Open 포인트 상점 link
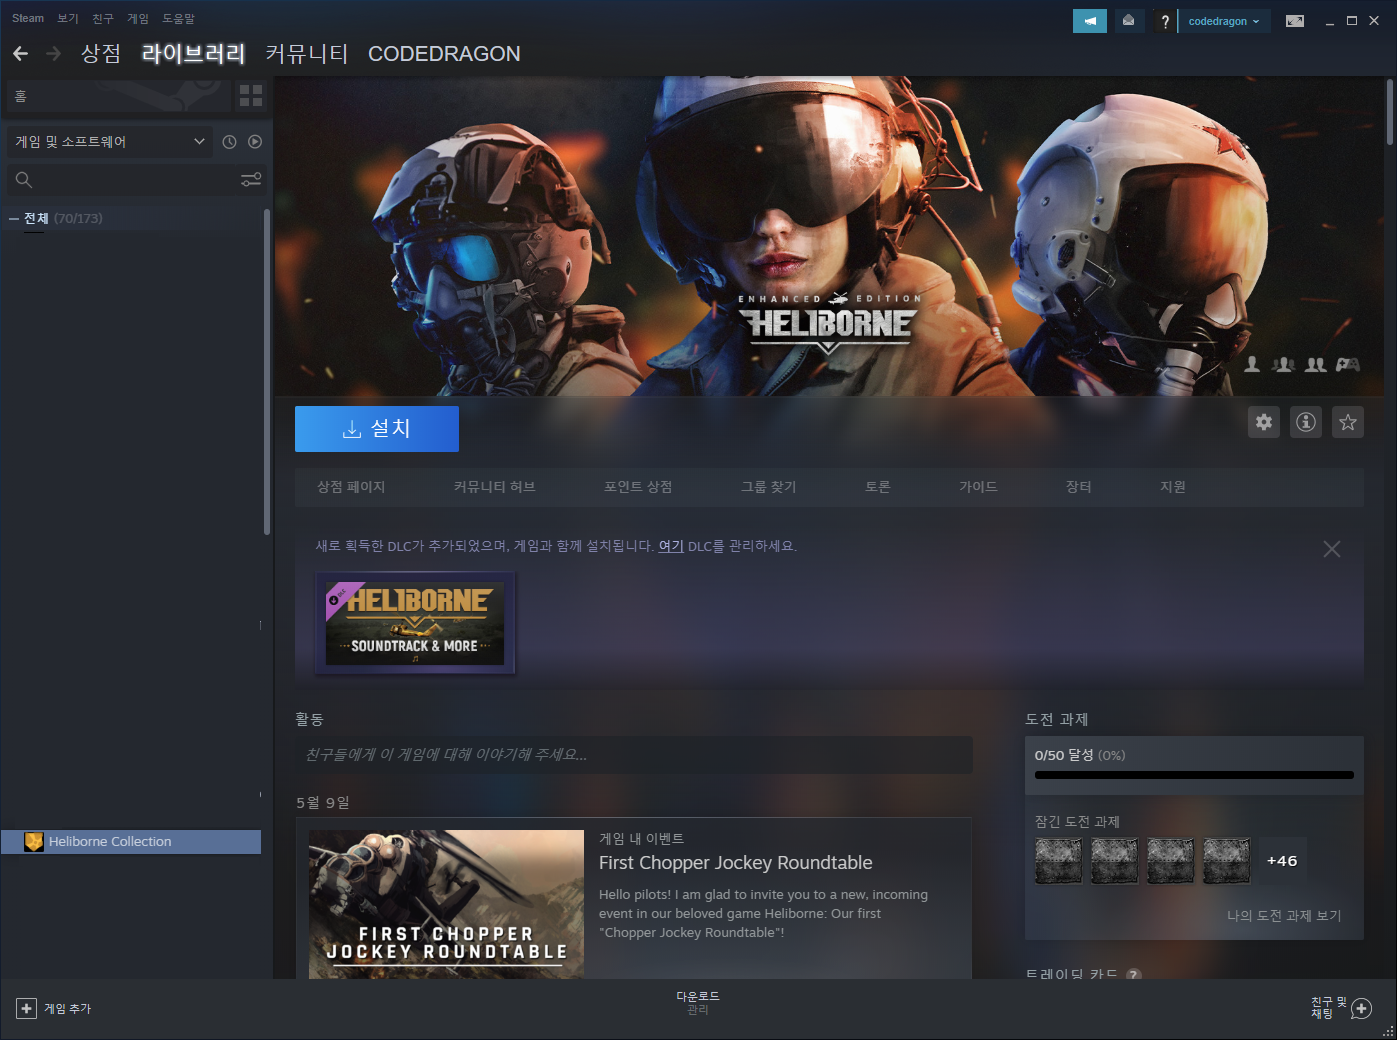Screen dimensions: 1397x1040 [x=638, y=487]
